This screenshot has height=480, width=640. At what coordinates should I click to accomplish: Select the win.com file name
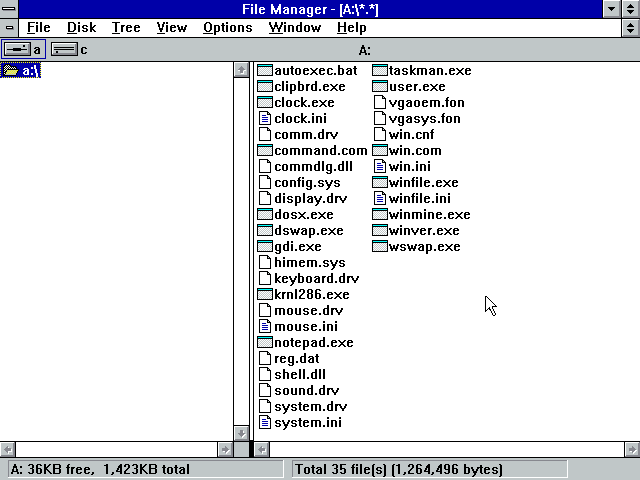tap(415, 151)
